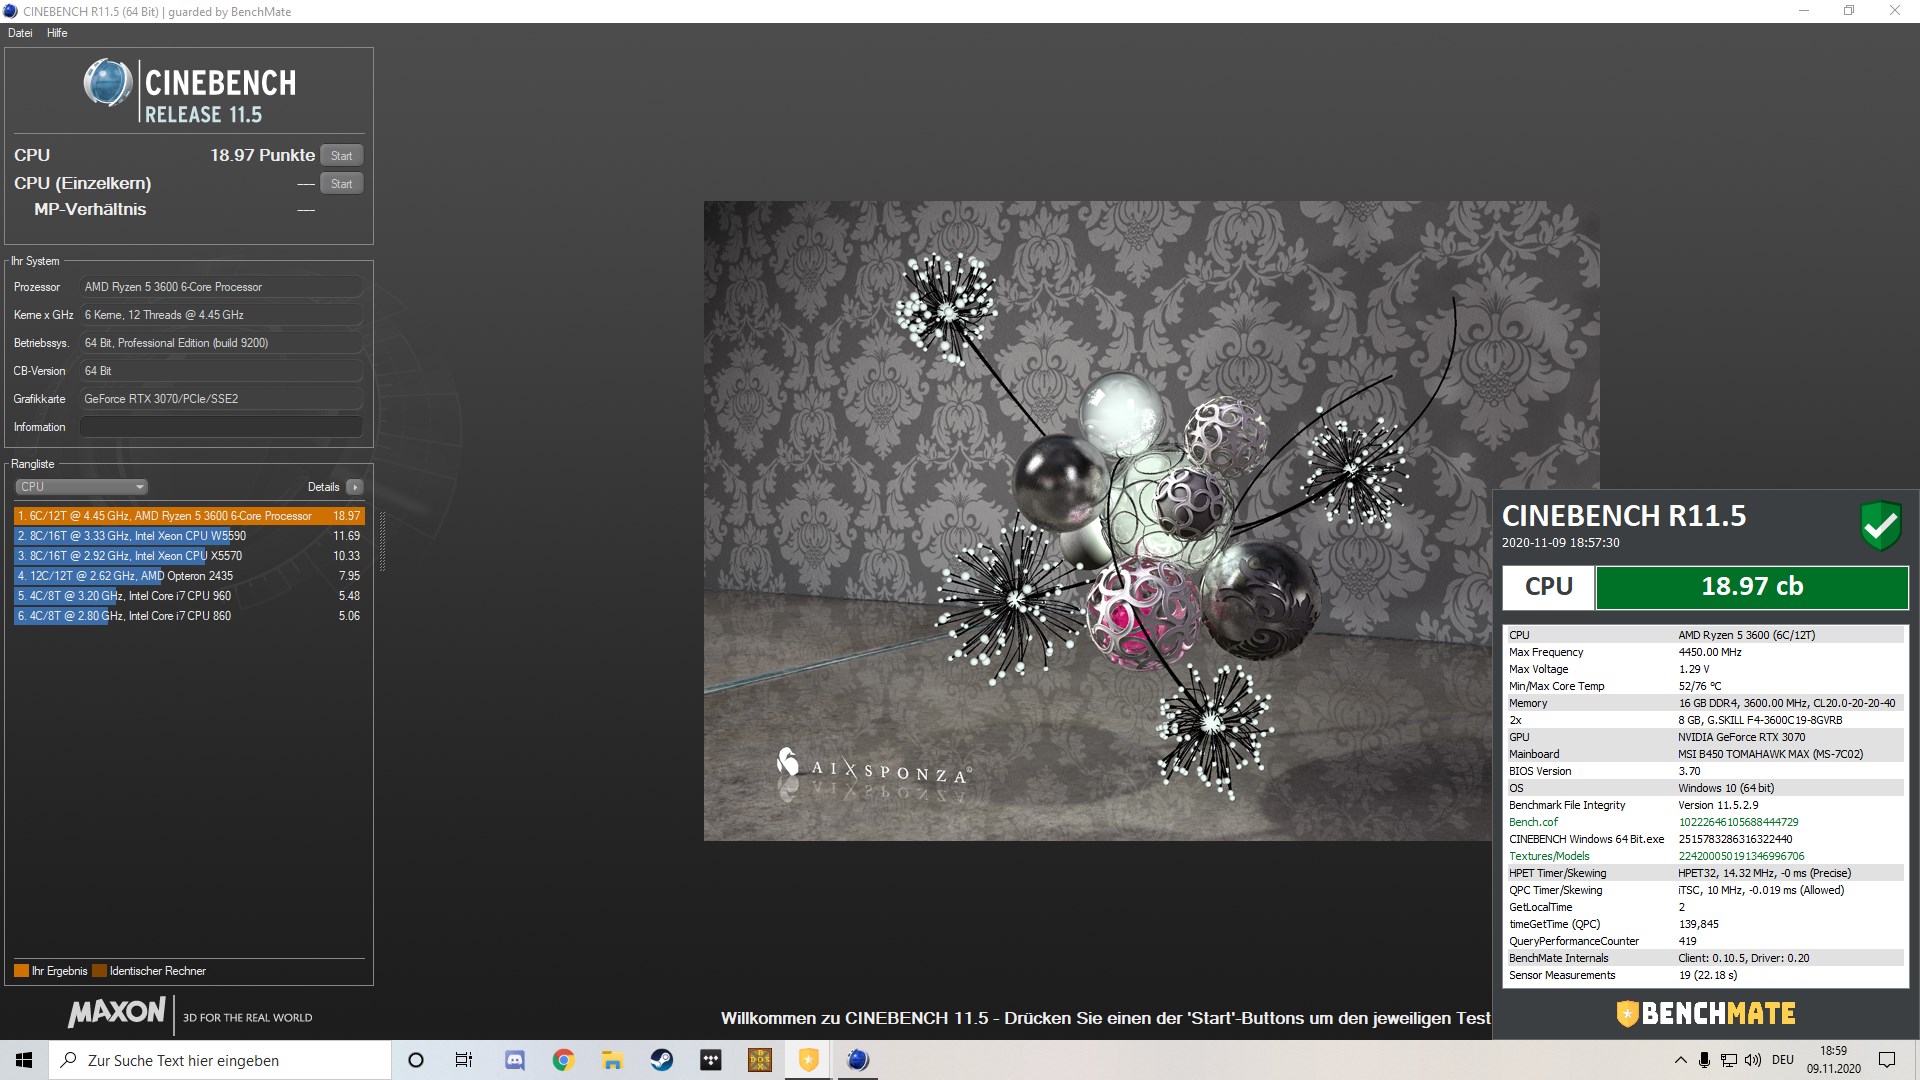Open Discord from the taskbar
The width and height of the screenshot is (1920, 1080).
coord(515,1060)
